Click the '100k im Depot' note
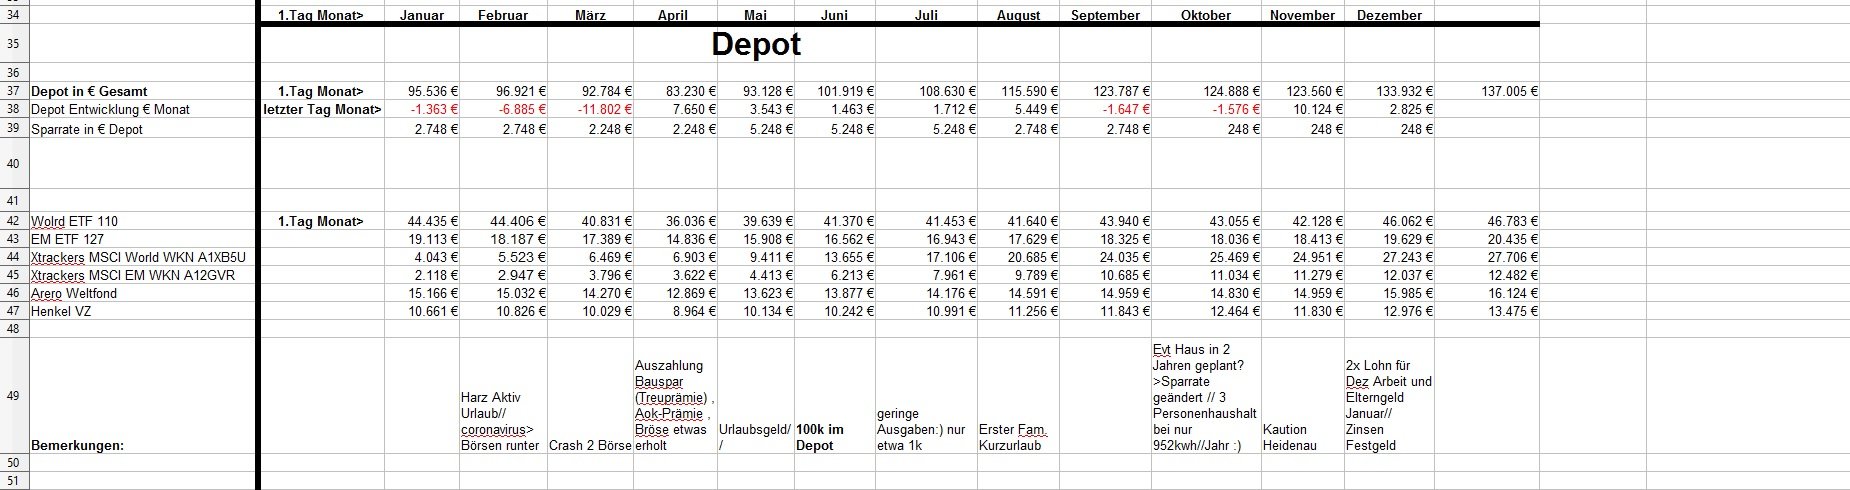This screenshot has width=1850, height=490. click(820, 437)
